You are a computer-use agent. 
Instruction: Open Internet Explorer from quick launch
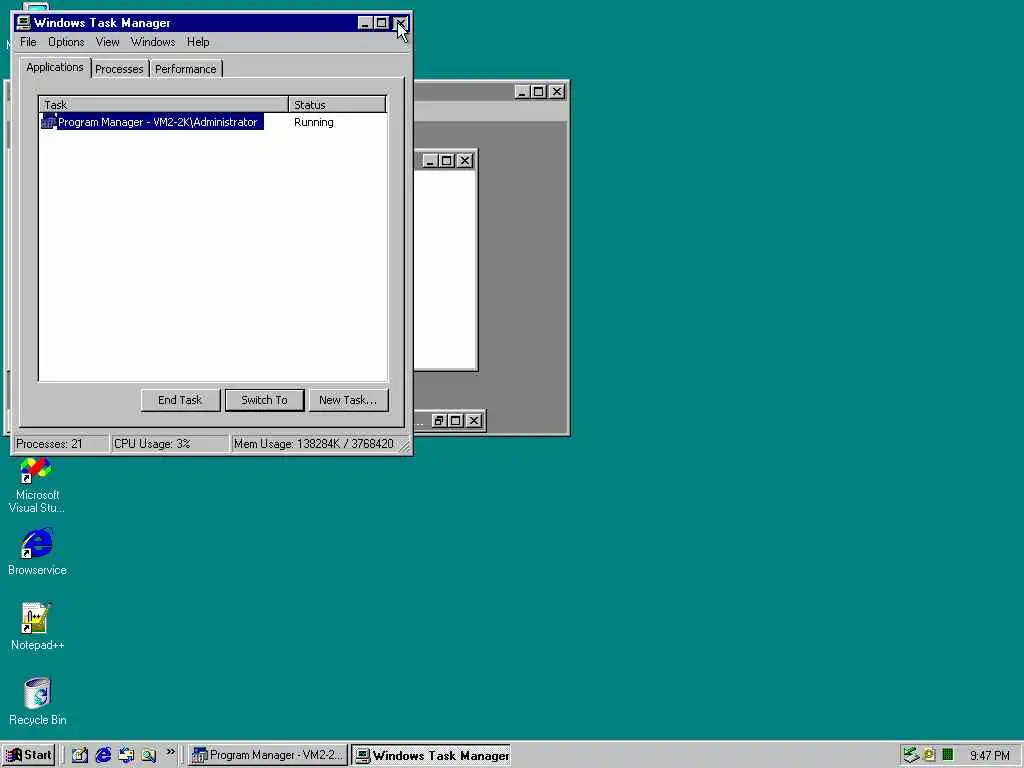coord(103,755)
